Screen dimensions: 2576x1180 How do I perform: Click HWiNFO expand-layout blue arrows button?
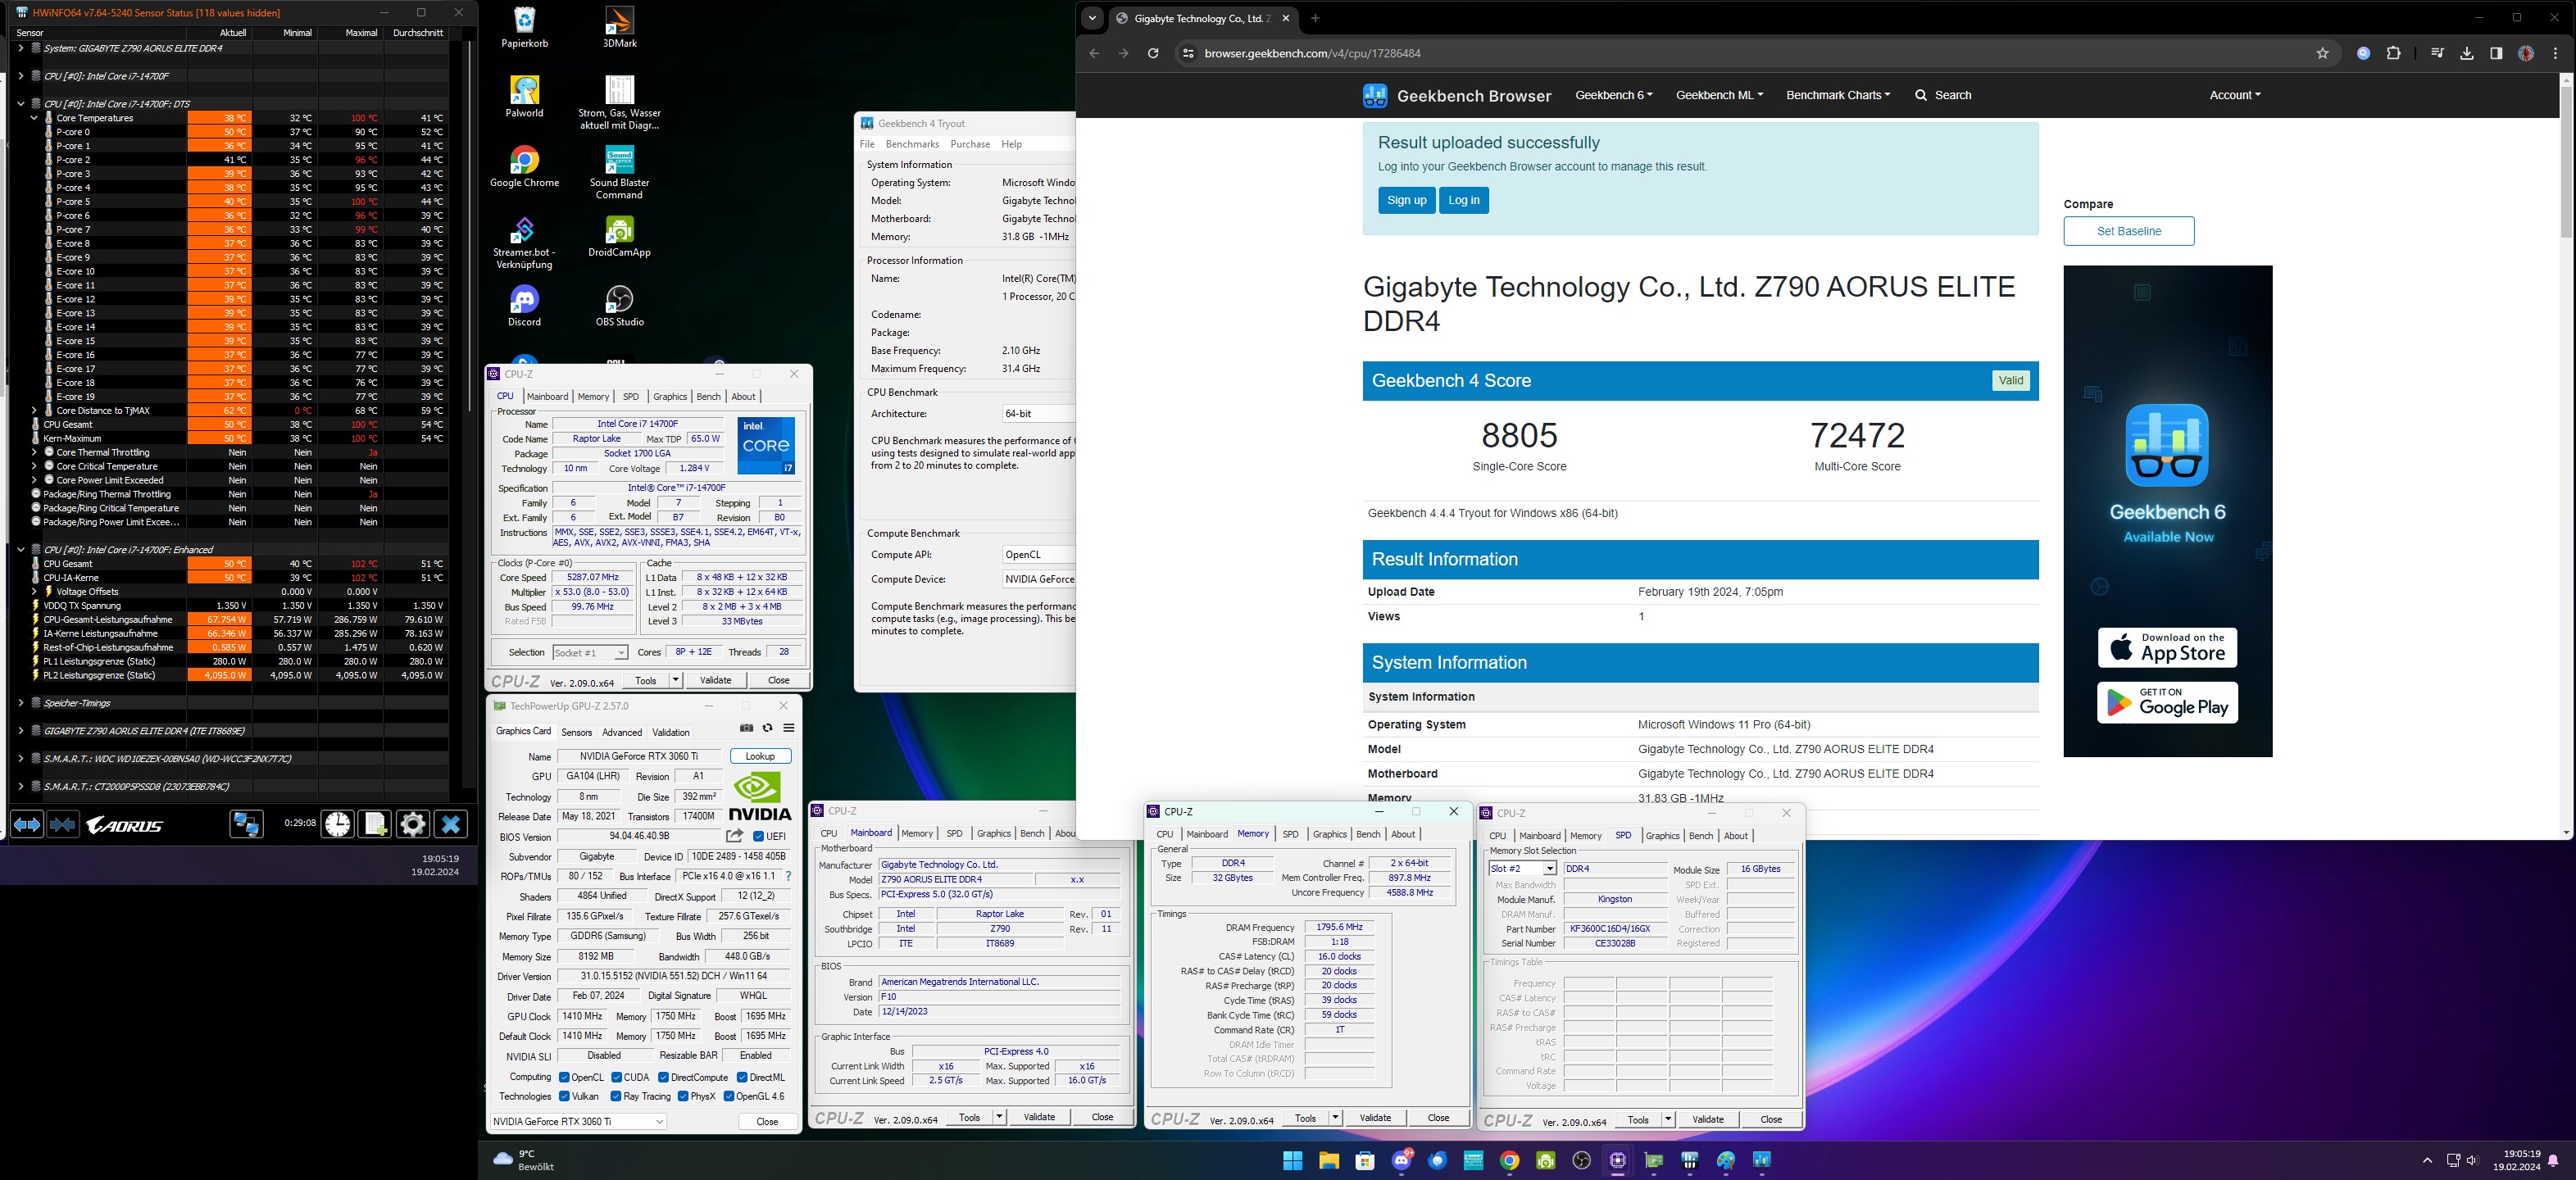pos(27,825)
